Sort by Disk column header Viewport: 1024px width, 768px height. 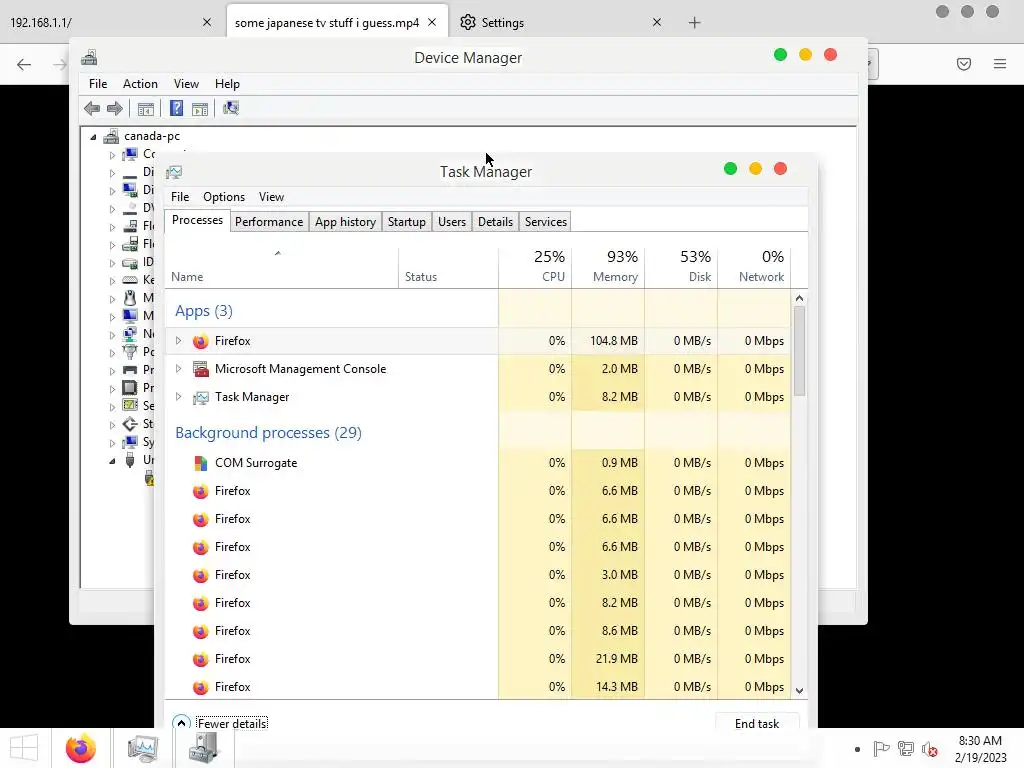pos(681,268)
